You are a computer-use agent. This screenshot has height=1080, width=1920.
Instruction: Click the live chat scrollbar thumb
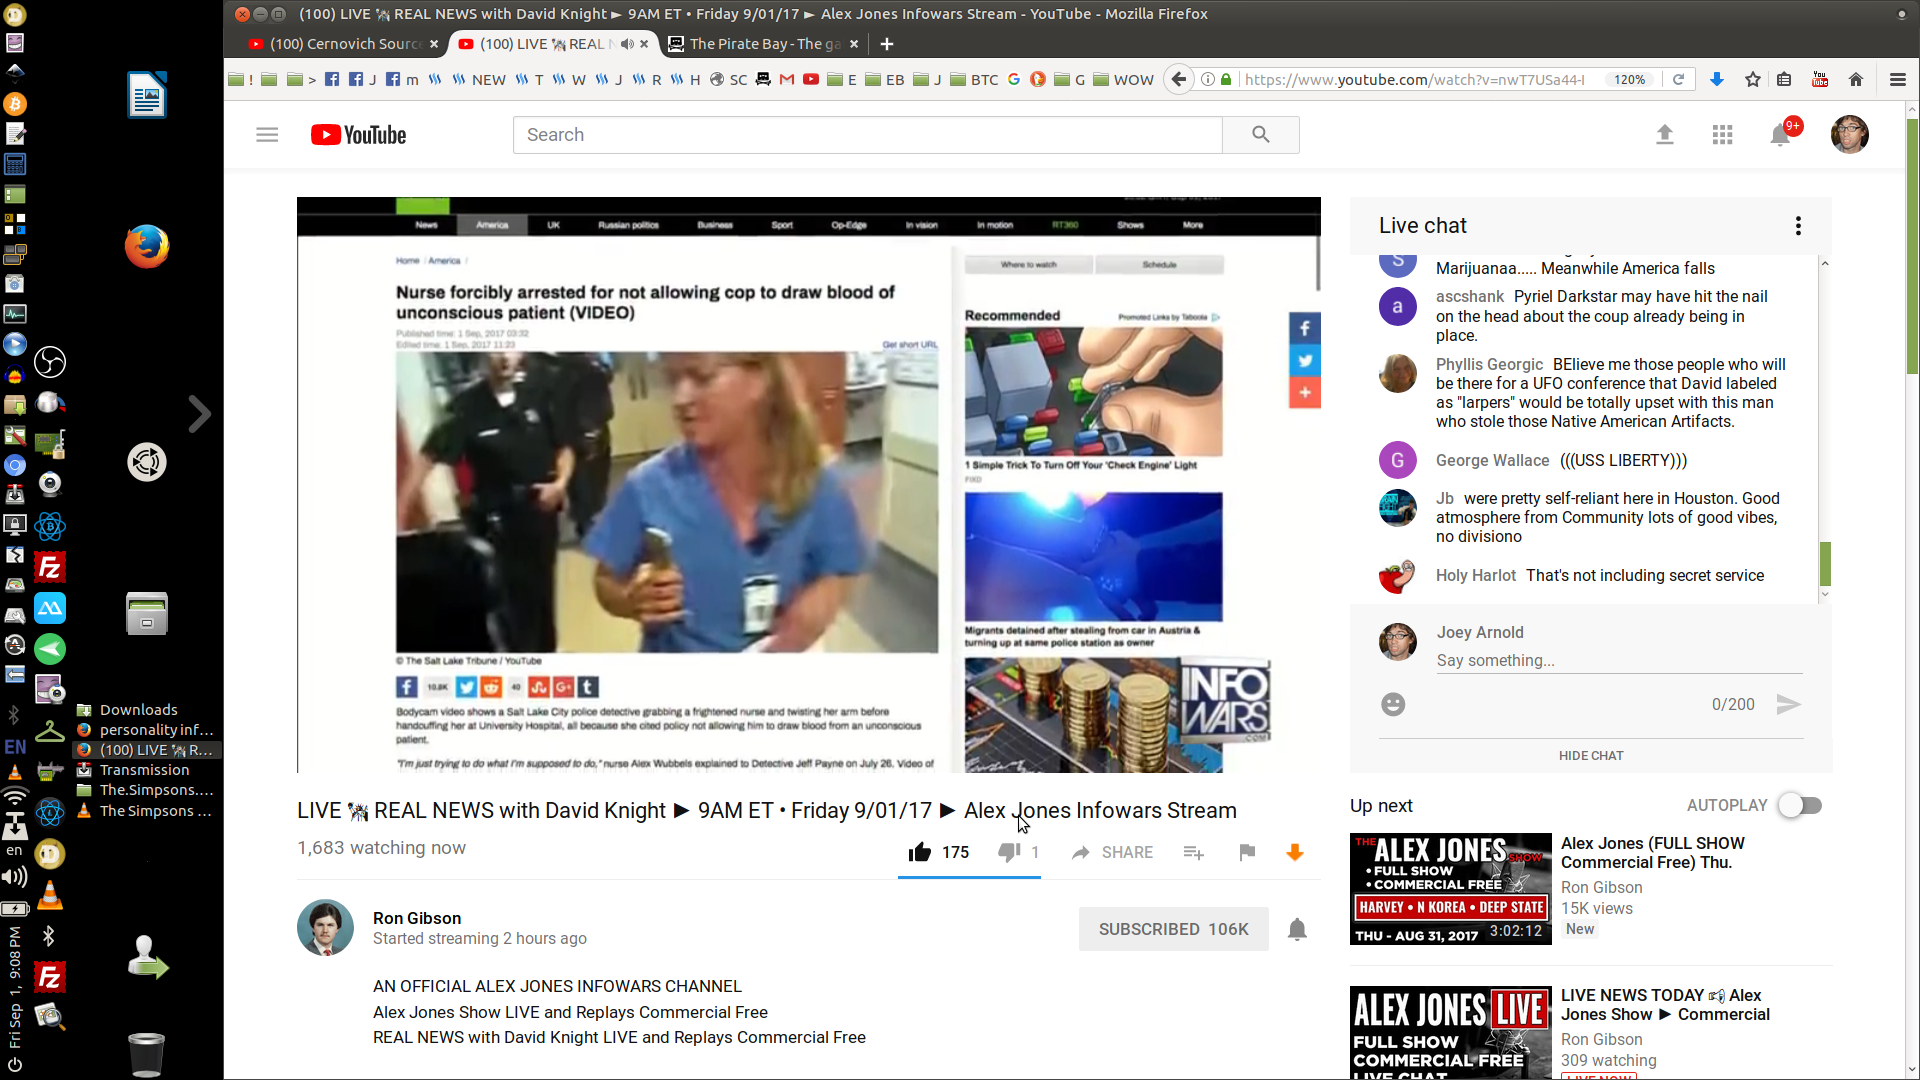(x=1825, y=564)
